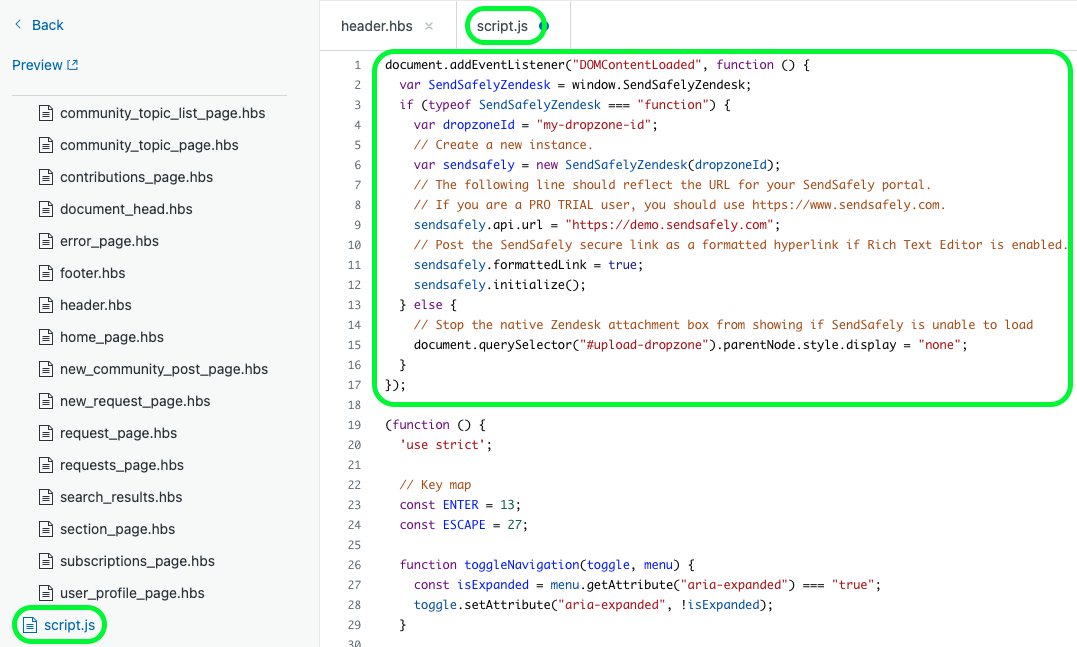Click the file icon of request_page.hbs
The image size is (1077, 647).
click(46, 433)
